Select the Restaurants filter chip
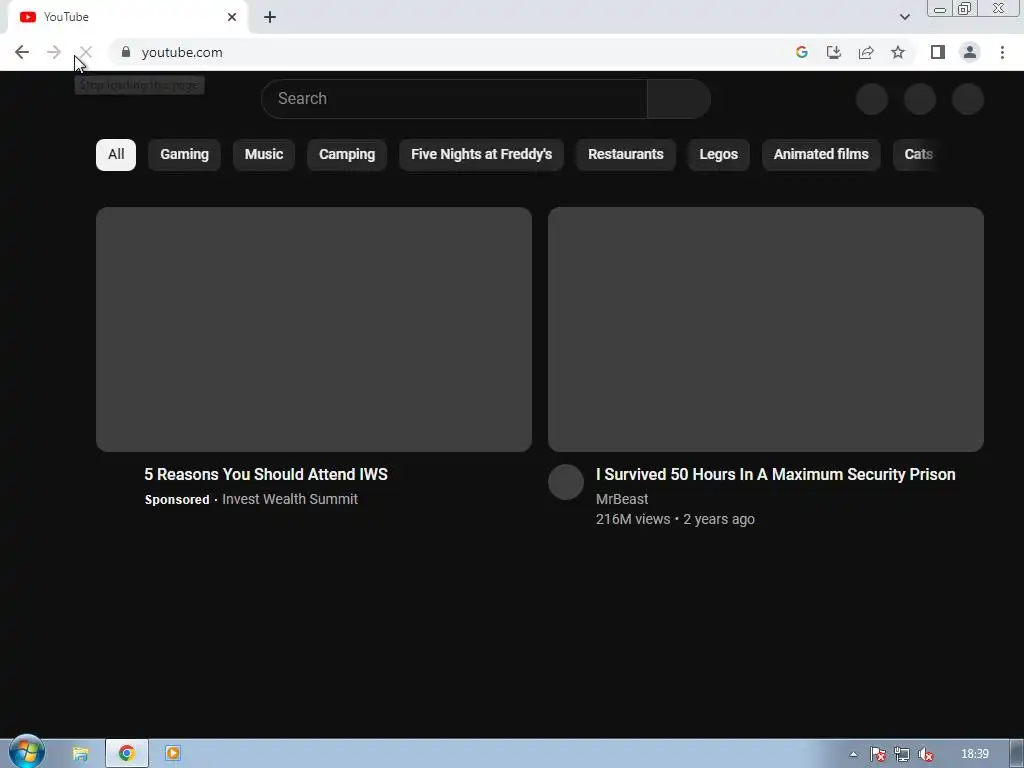The image size is (1024, 768). pos(626,155)
